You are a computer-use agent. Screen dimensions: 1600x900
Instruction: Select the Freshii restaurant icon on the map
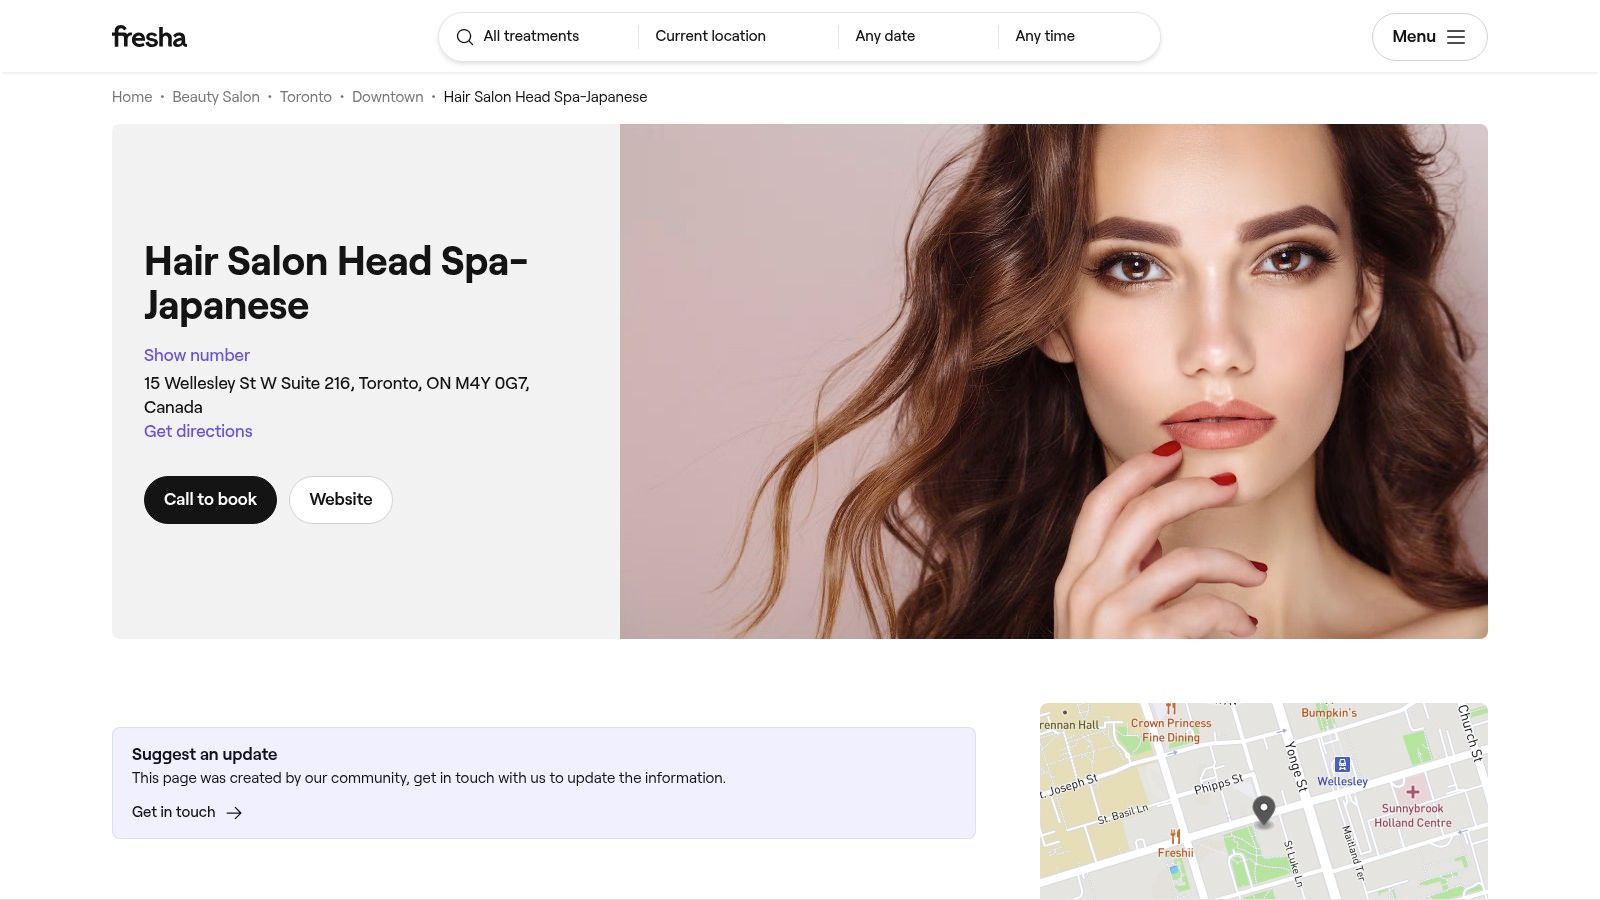(x=1174, y=836)
